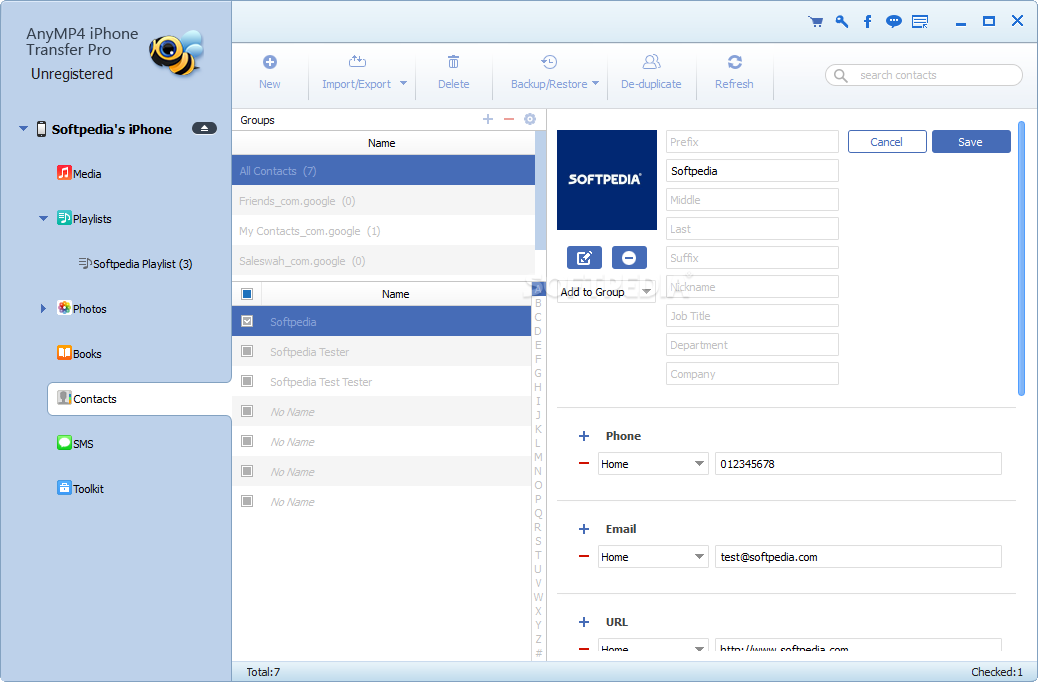Open the Books section
The width and height of the screenshot is (1038, 682).
79,354
